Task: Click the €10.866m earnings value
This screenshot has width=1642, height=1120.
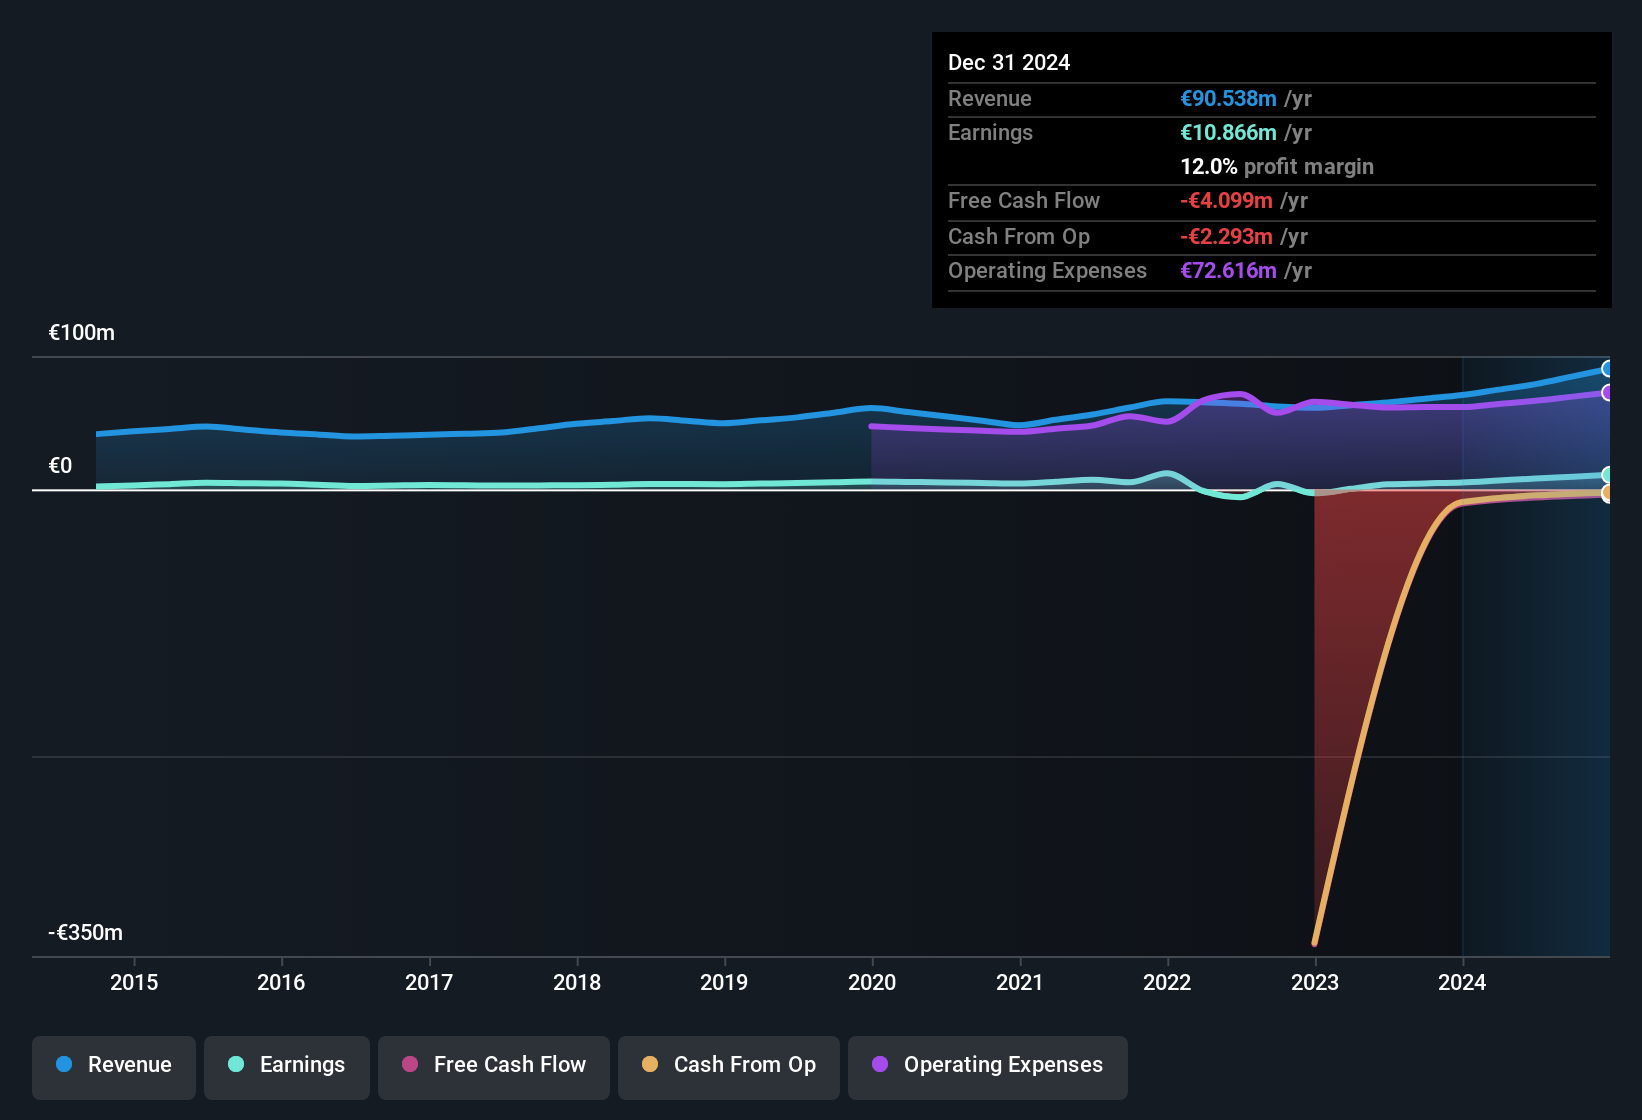Action: tap(1228, 132)
